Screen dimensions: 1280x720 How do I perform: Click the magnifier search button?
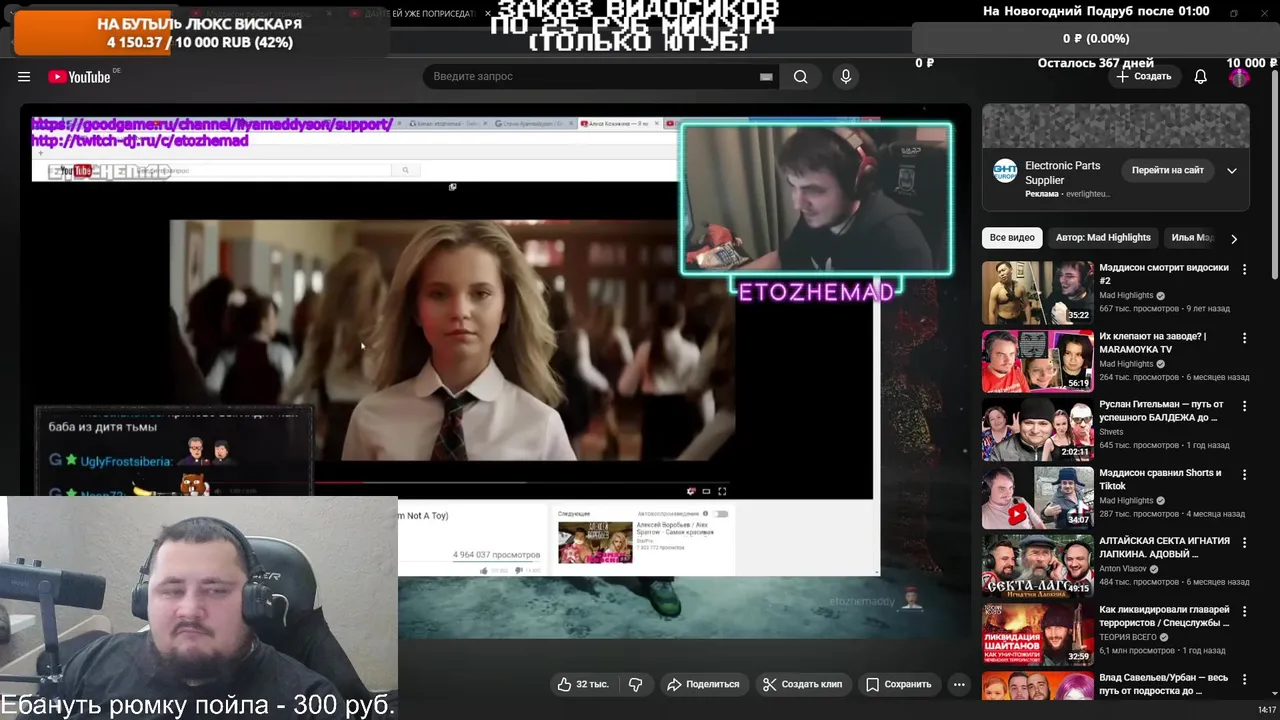click(801, 77)
